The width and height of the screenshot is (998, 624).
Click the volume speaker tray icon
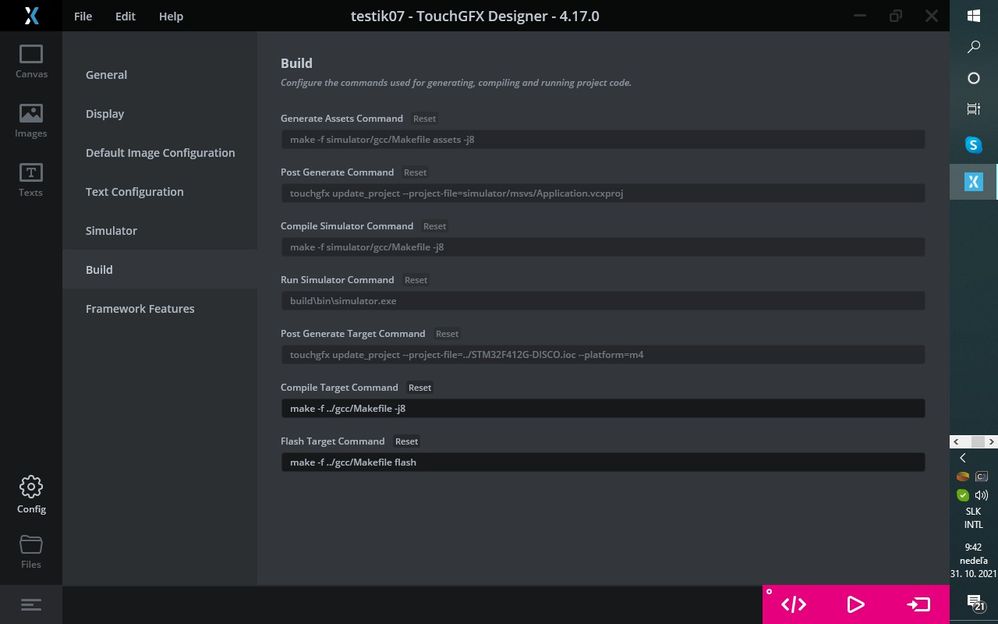[981, 495]
